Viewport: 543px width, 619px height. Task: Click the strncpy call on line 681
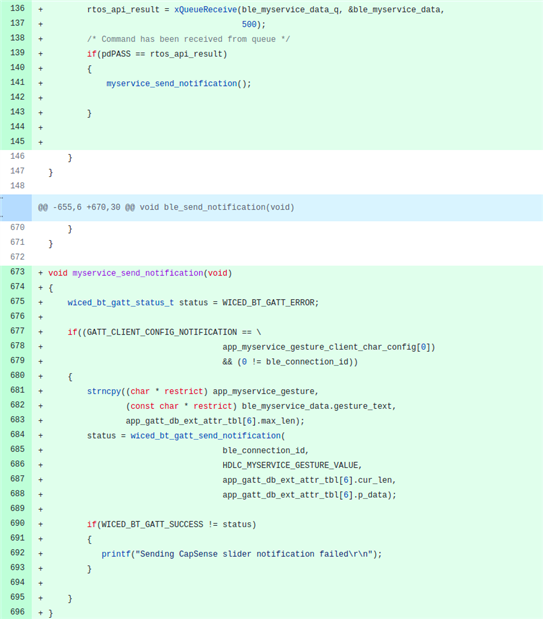[104, 391]
